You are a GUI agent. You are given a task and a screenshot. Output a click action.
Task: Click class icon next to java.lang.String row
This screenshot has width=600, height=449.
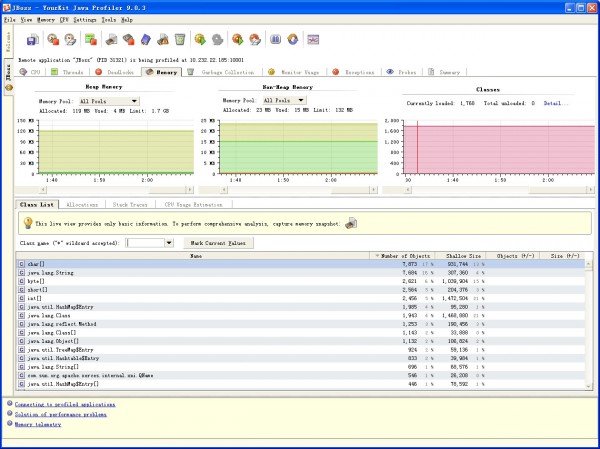click(x=21, y=273)
